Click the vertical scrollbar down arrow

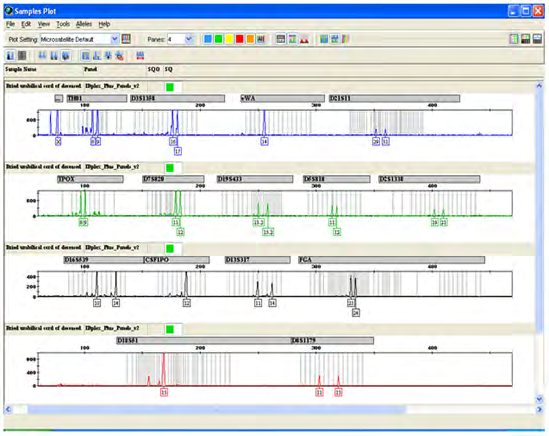(539, 399)
